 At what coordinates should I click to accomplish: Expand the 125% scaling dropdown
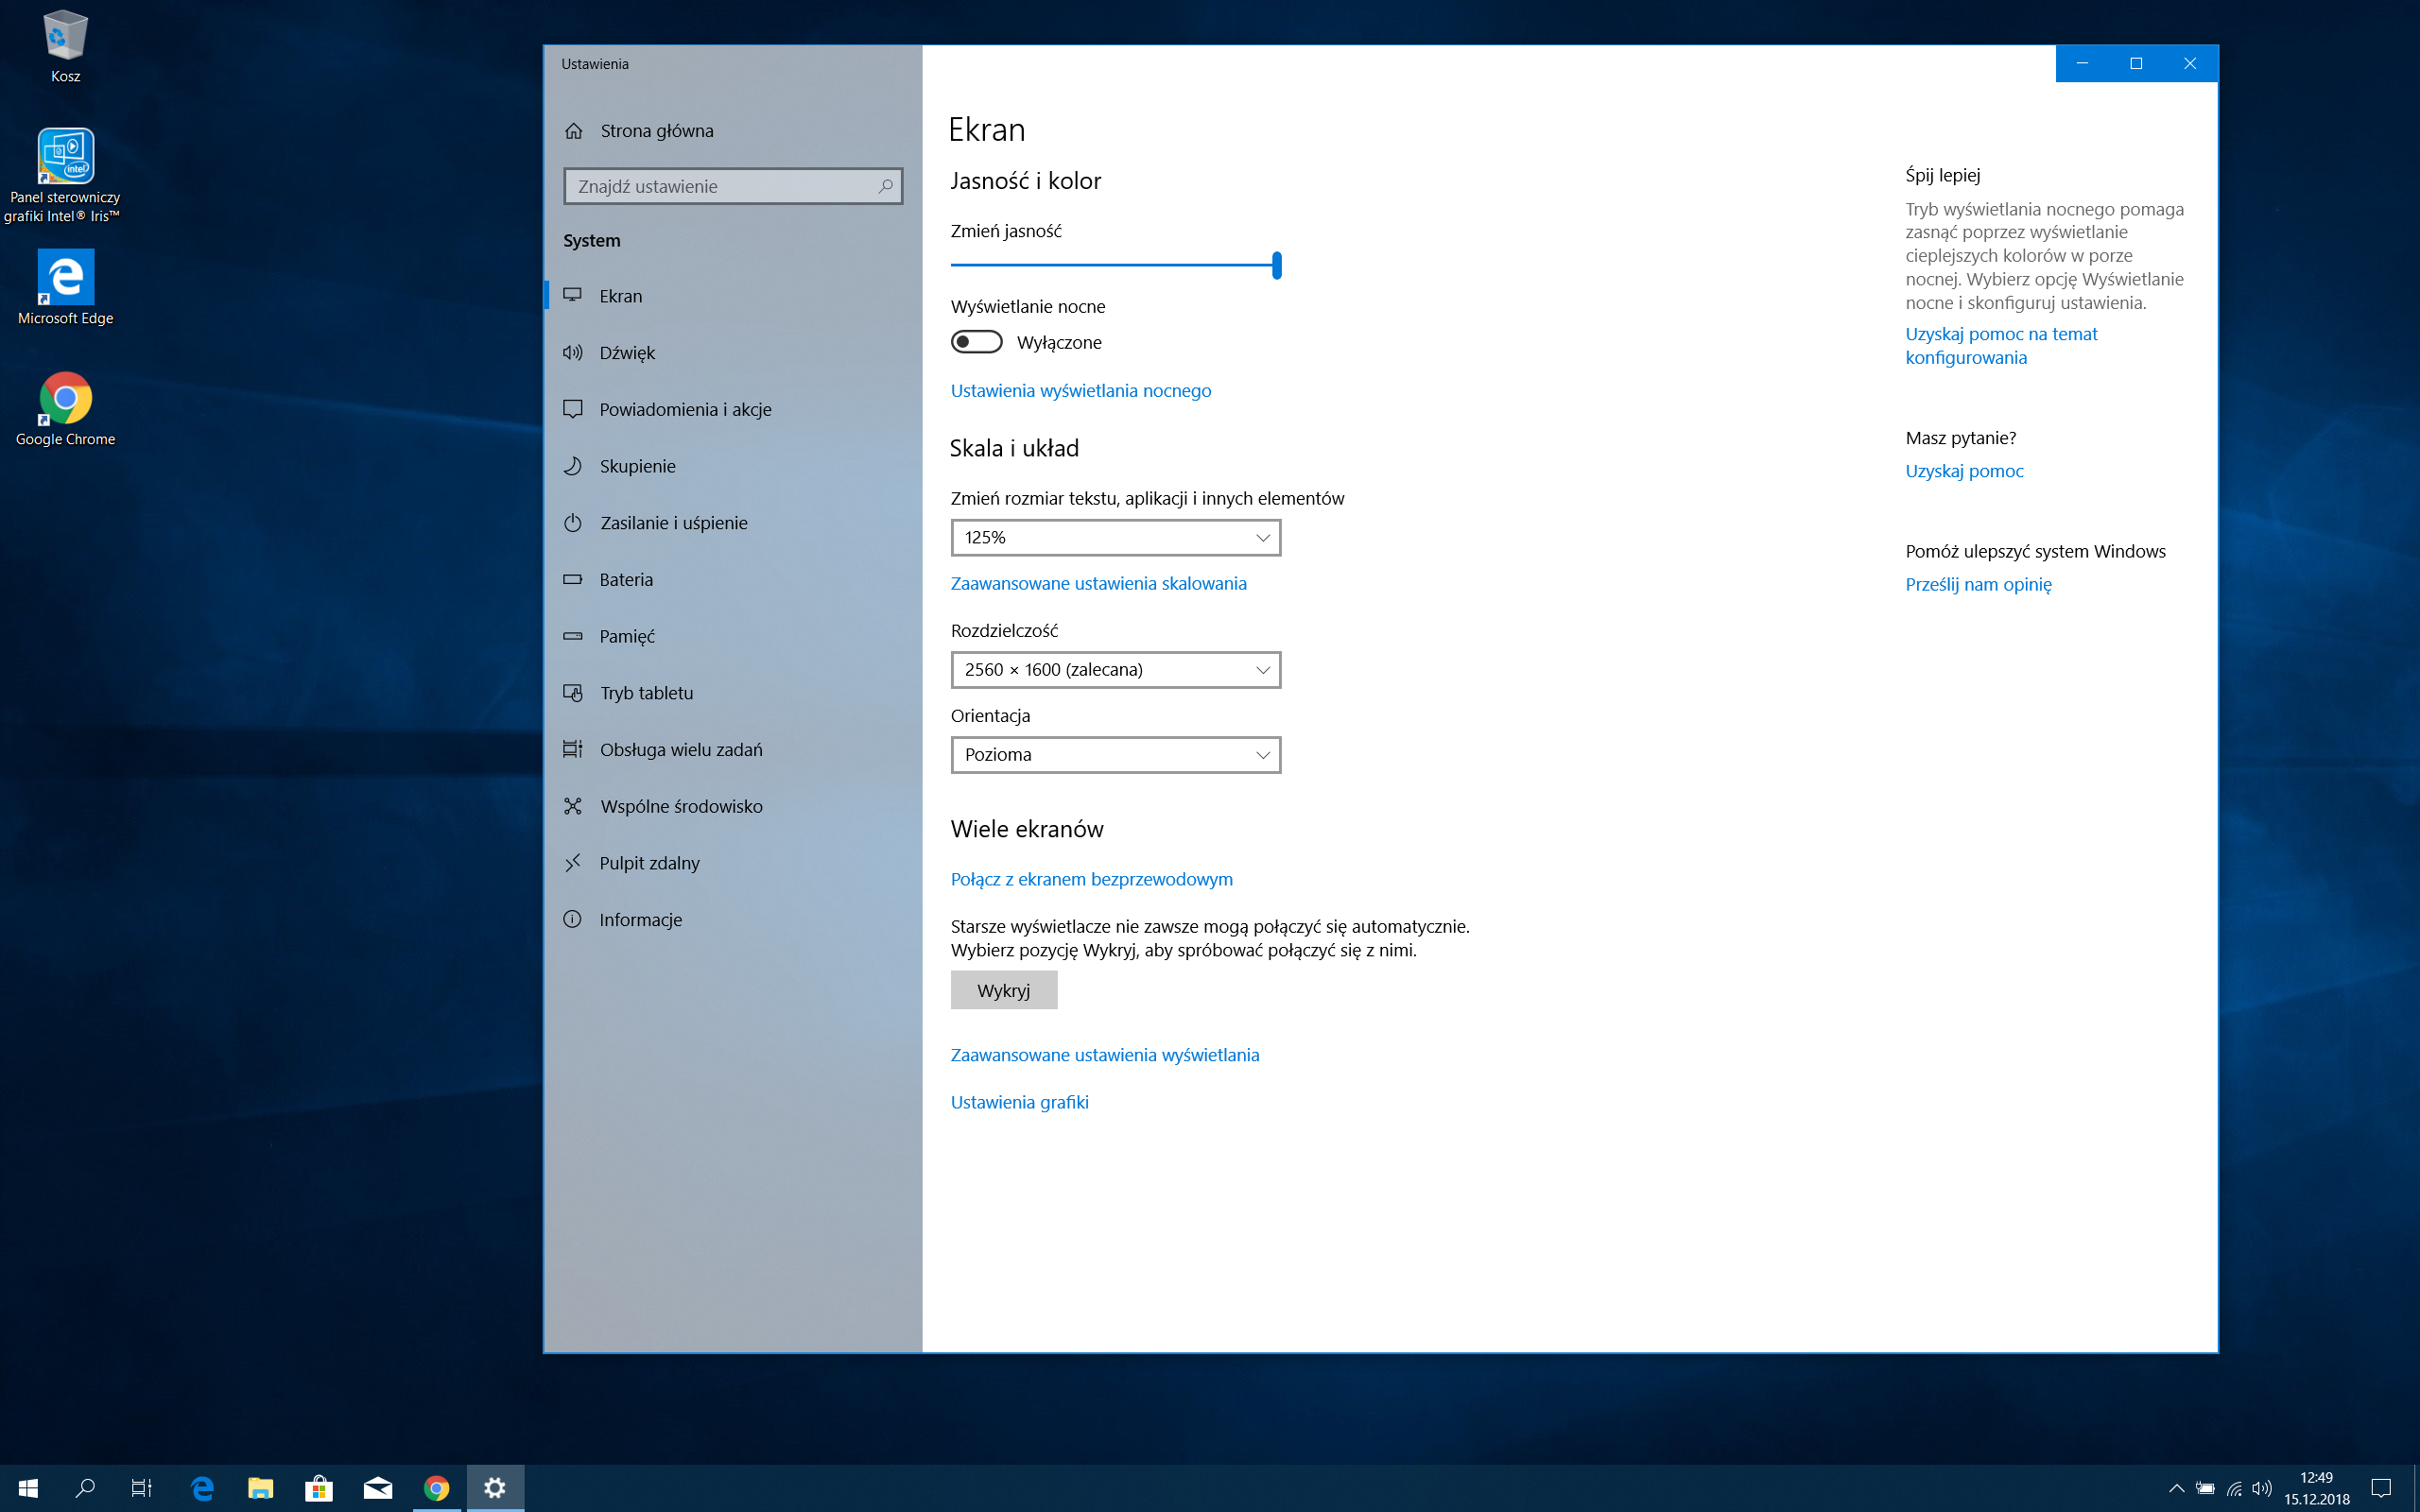click(1116, 538)
